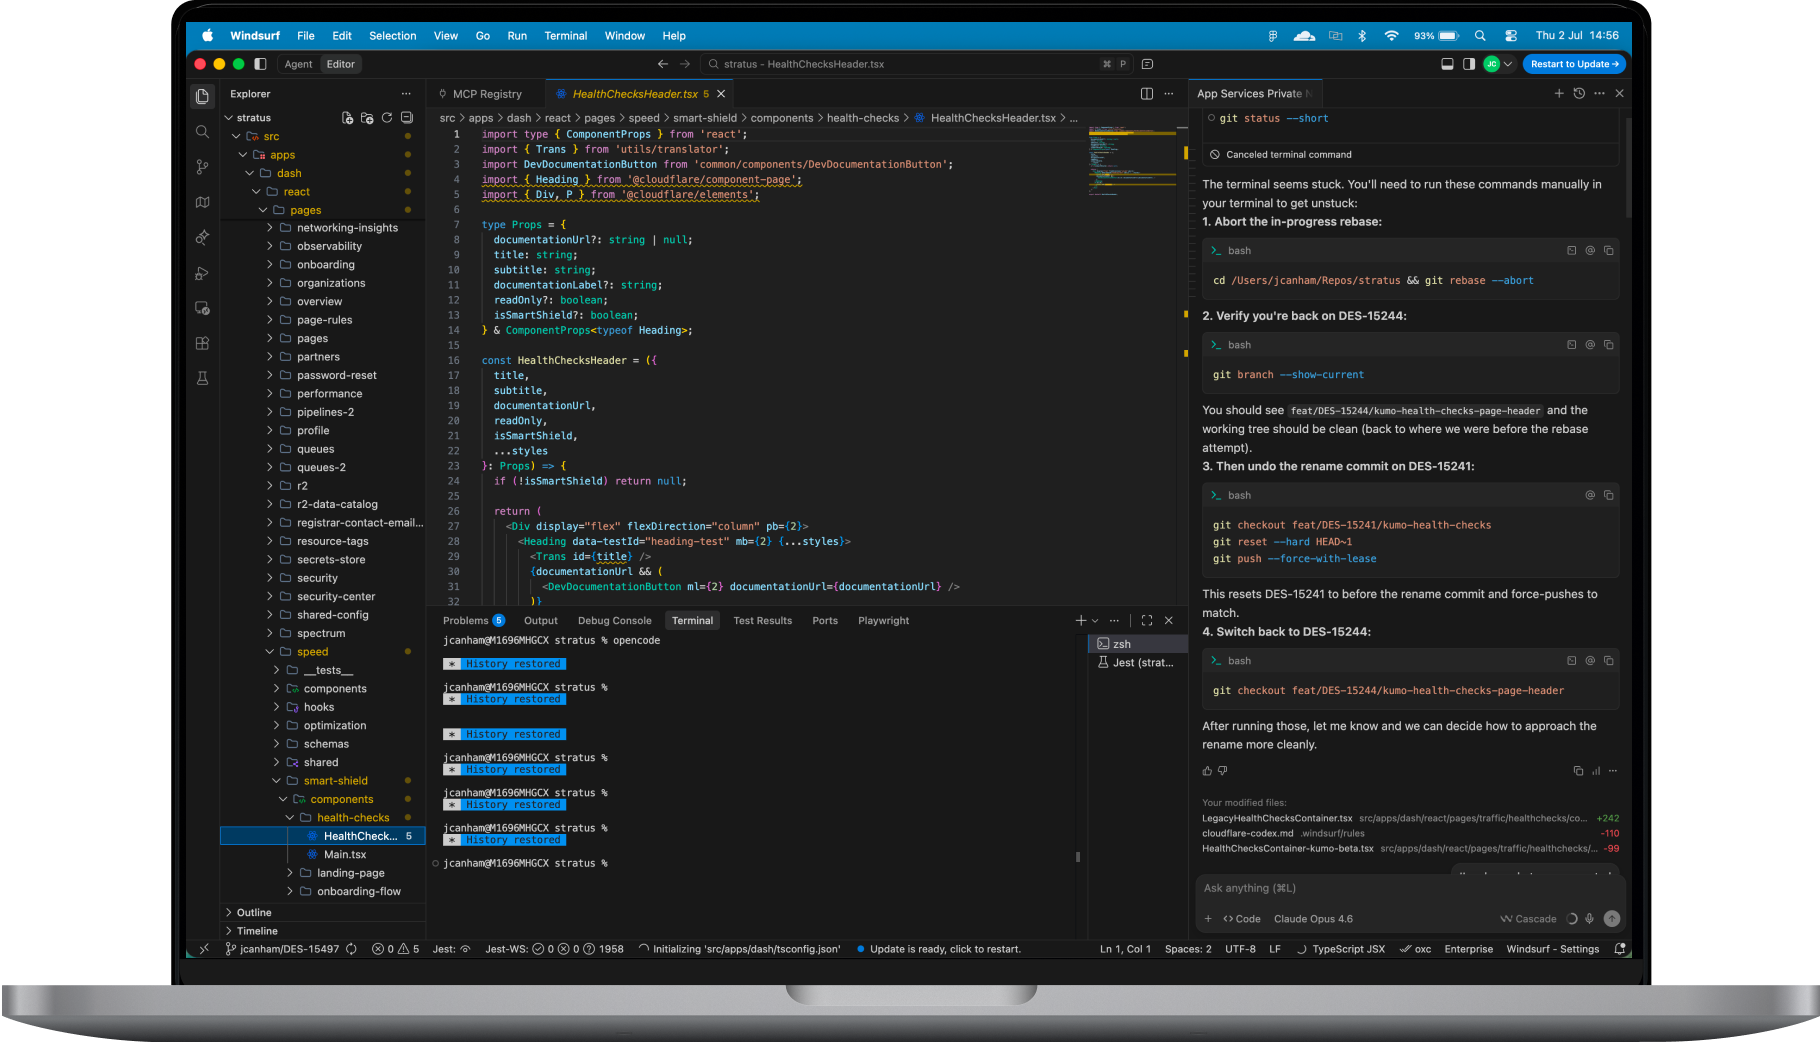This screenshot has height=1042, width=1820.
Task: Close the HealthChecksHeader.tsx tab
Action: coord(720,94)
